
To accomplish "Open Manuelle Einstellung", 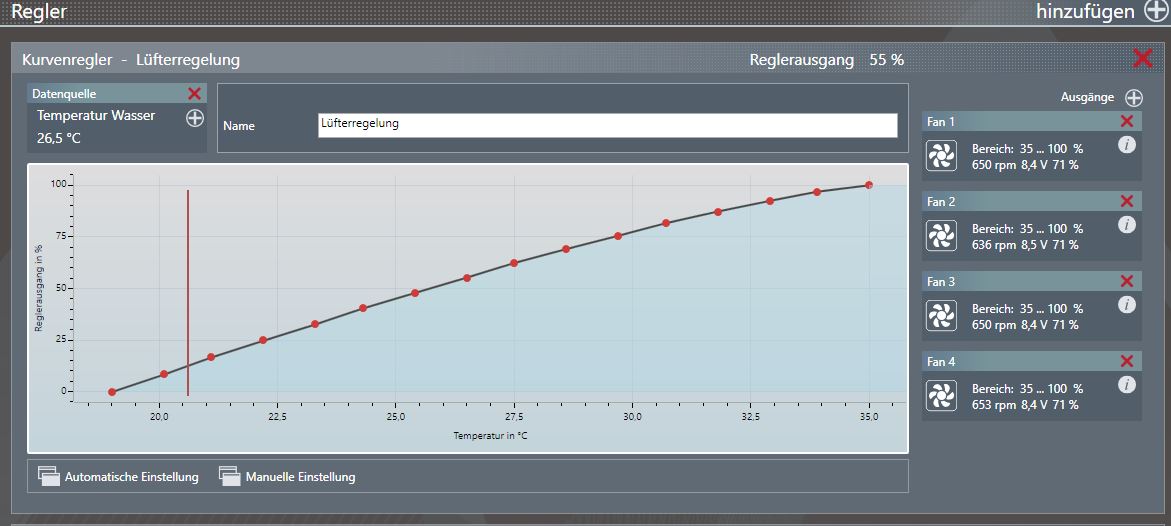I will pos(287,477).
